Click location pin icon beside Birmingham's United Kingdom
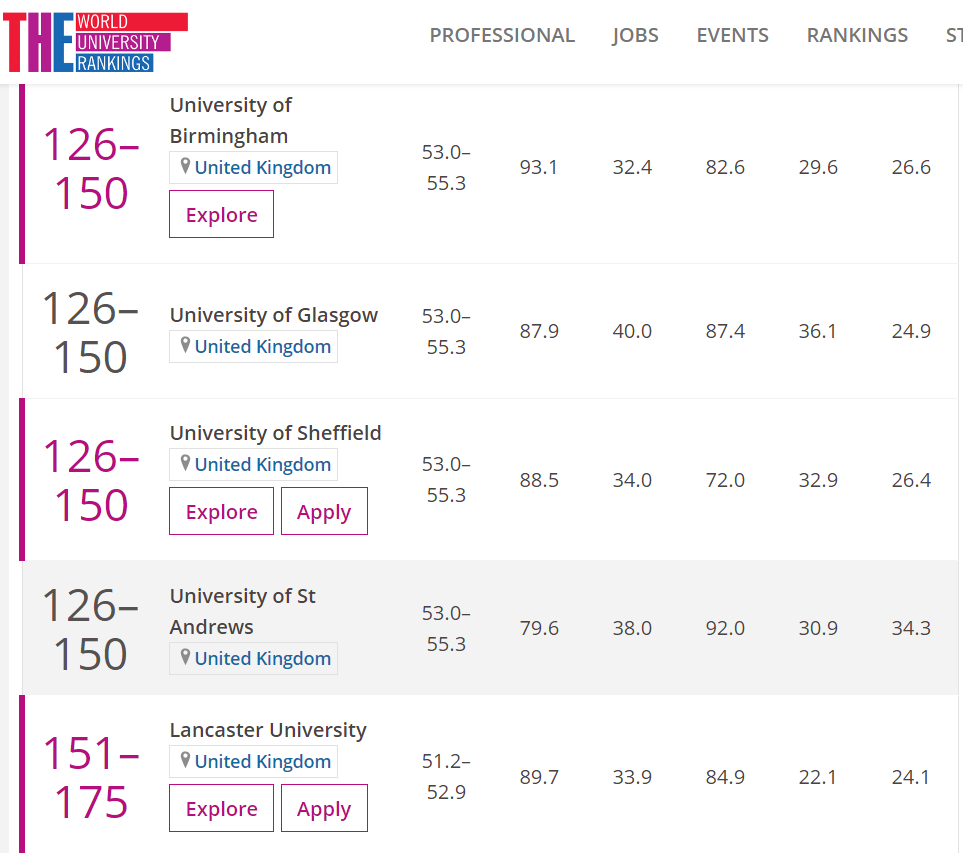This screenshot has width=963, height=853. [185, 166]
